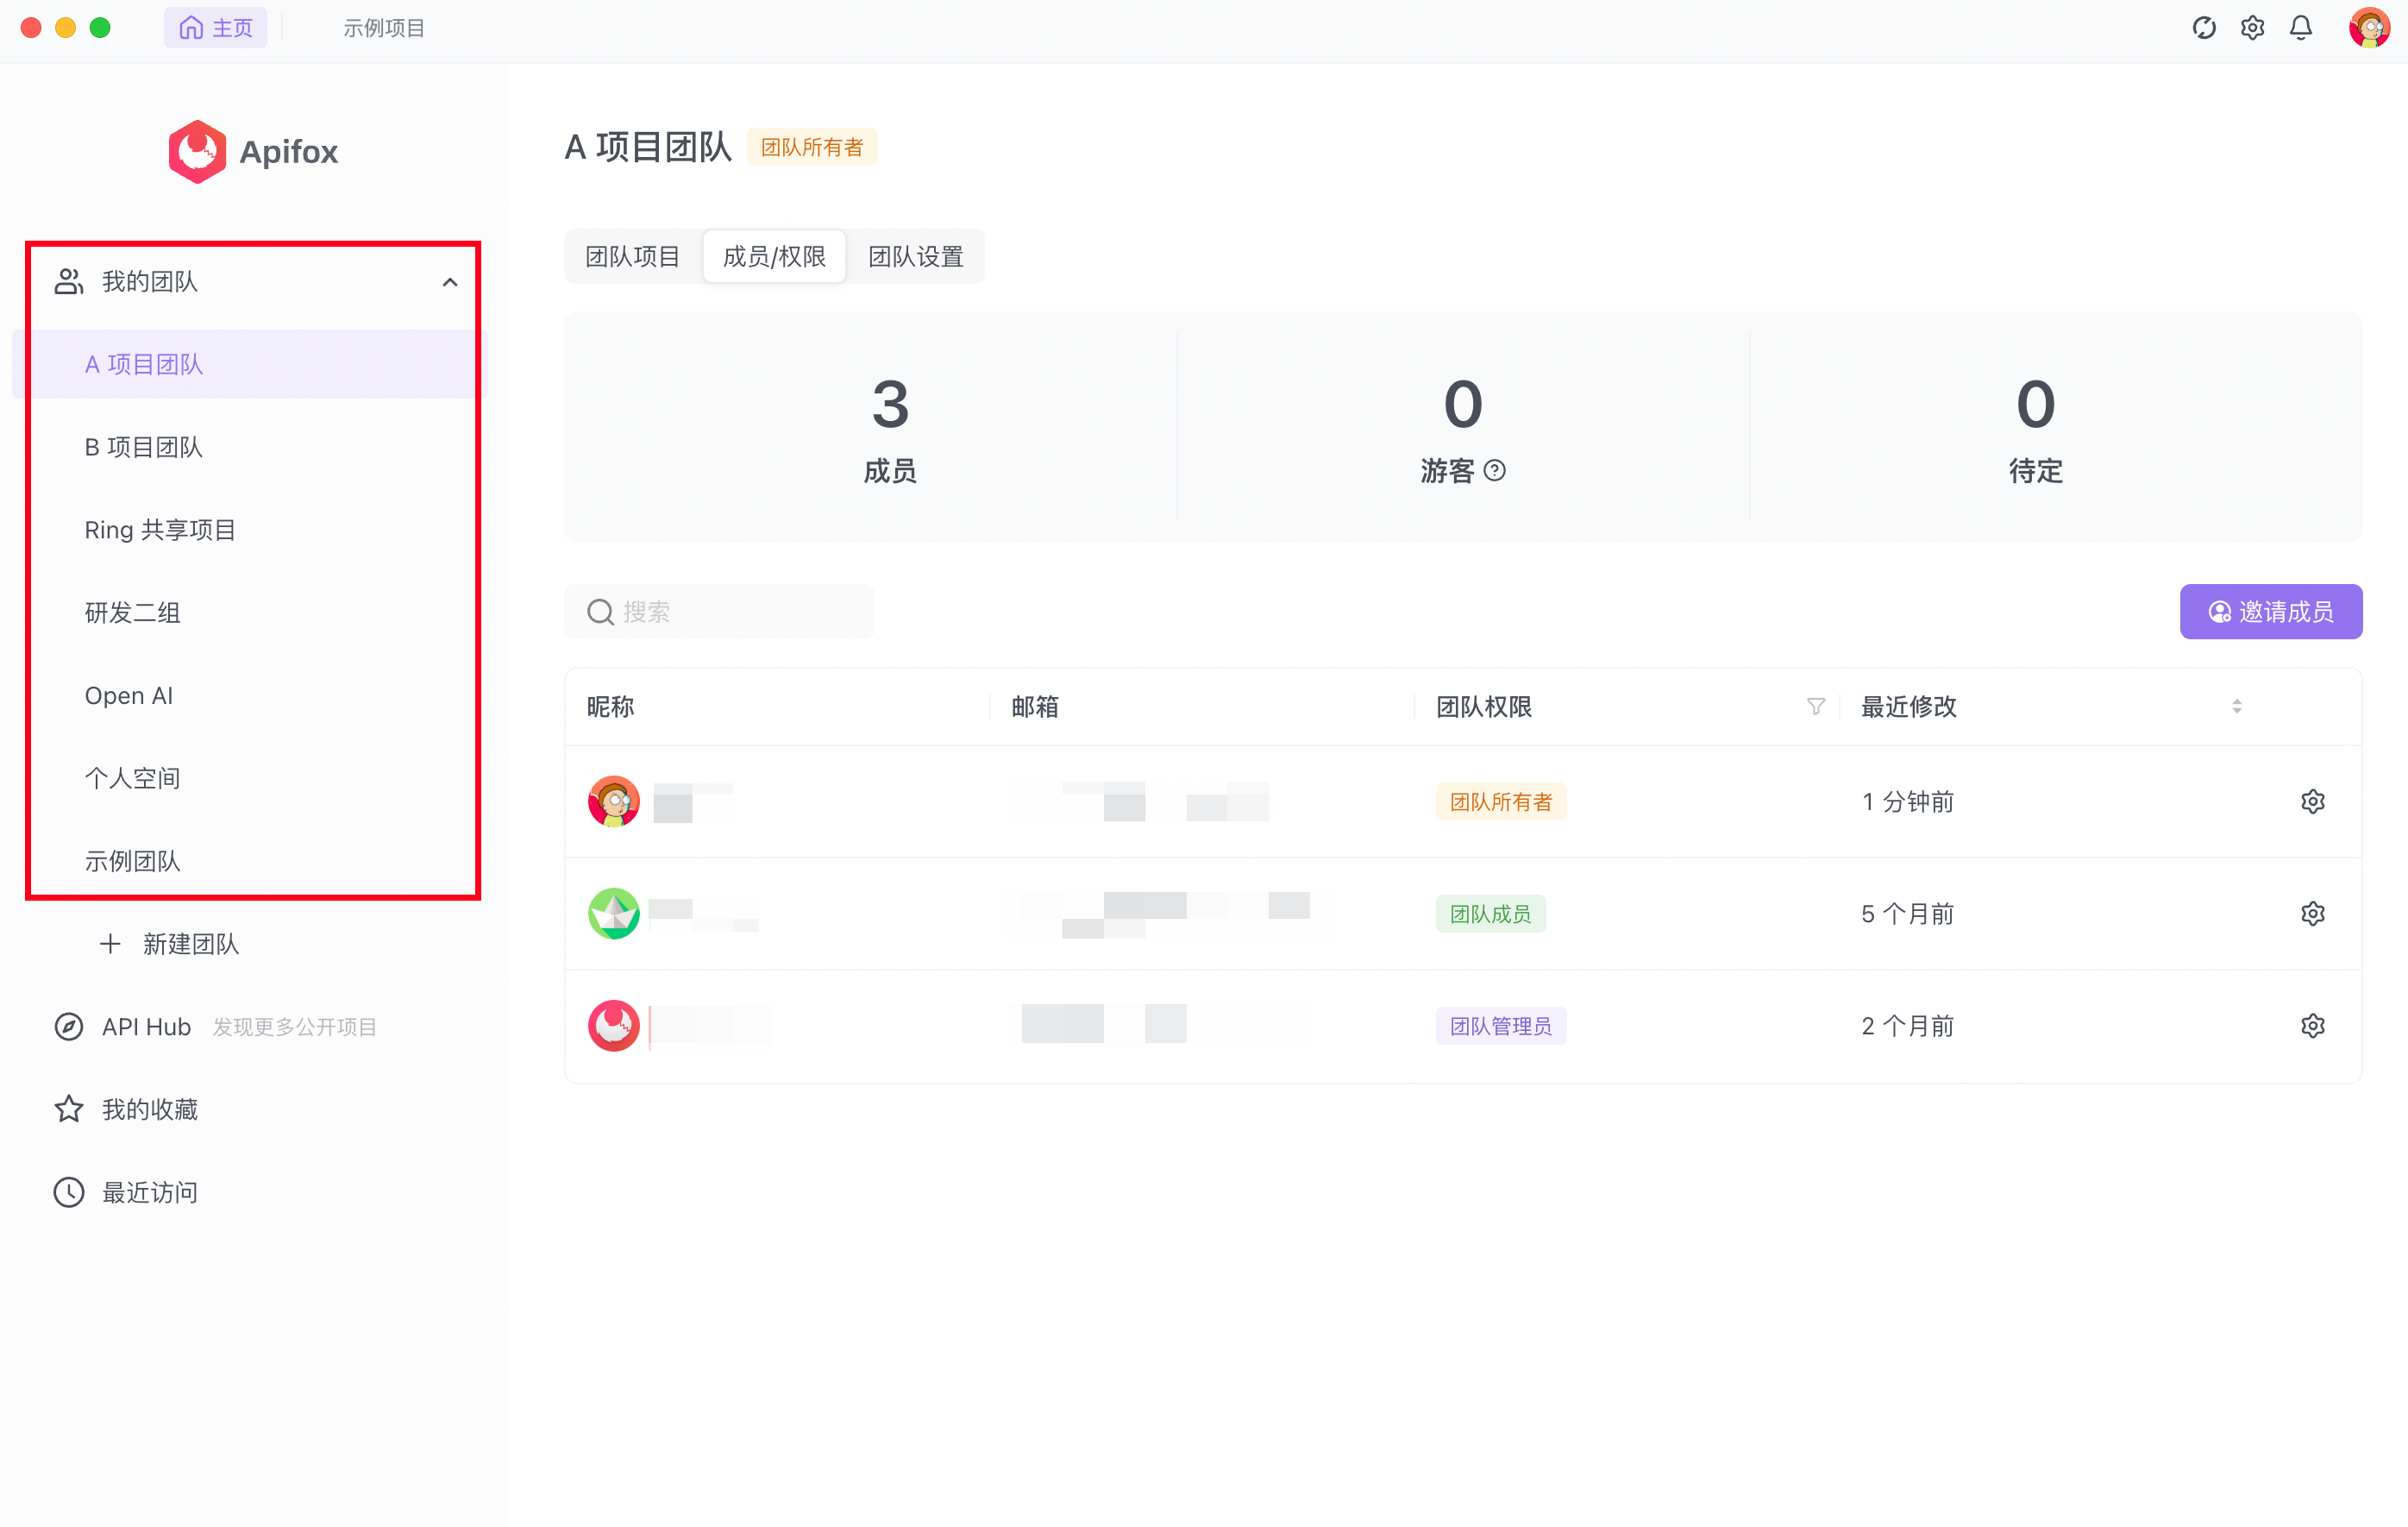
Task: Select B 项目团队 in sidebar
Action: click(x=144, y=447)
